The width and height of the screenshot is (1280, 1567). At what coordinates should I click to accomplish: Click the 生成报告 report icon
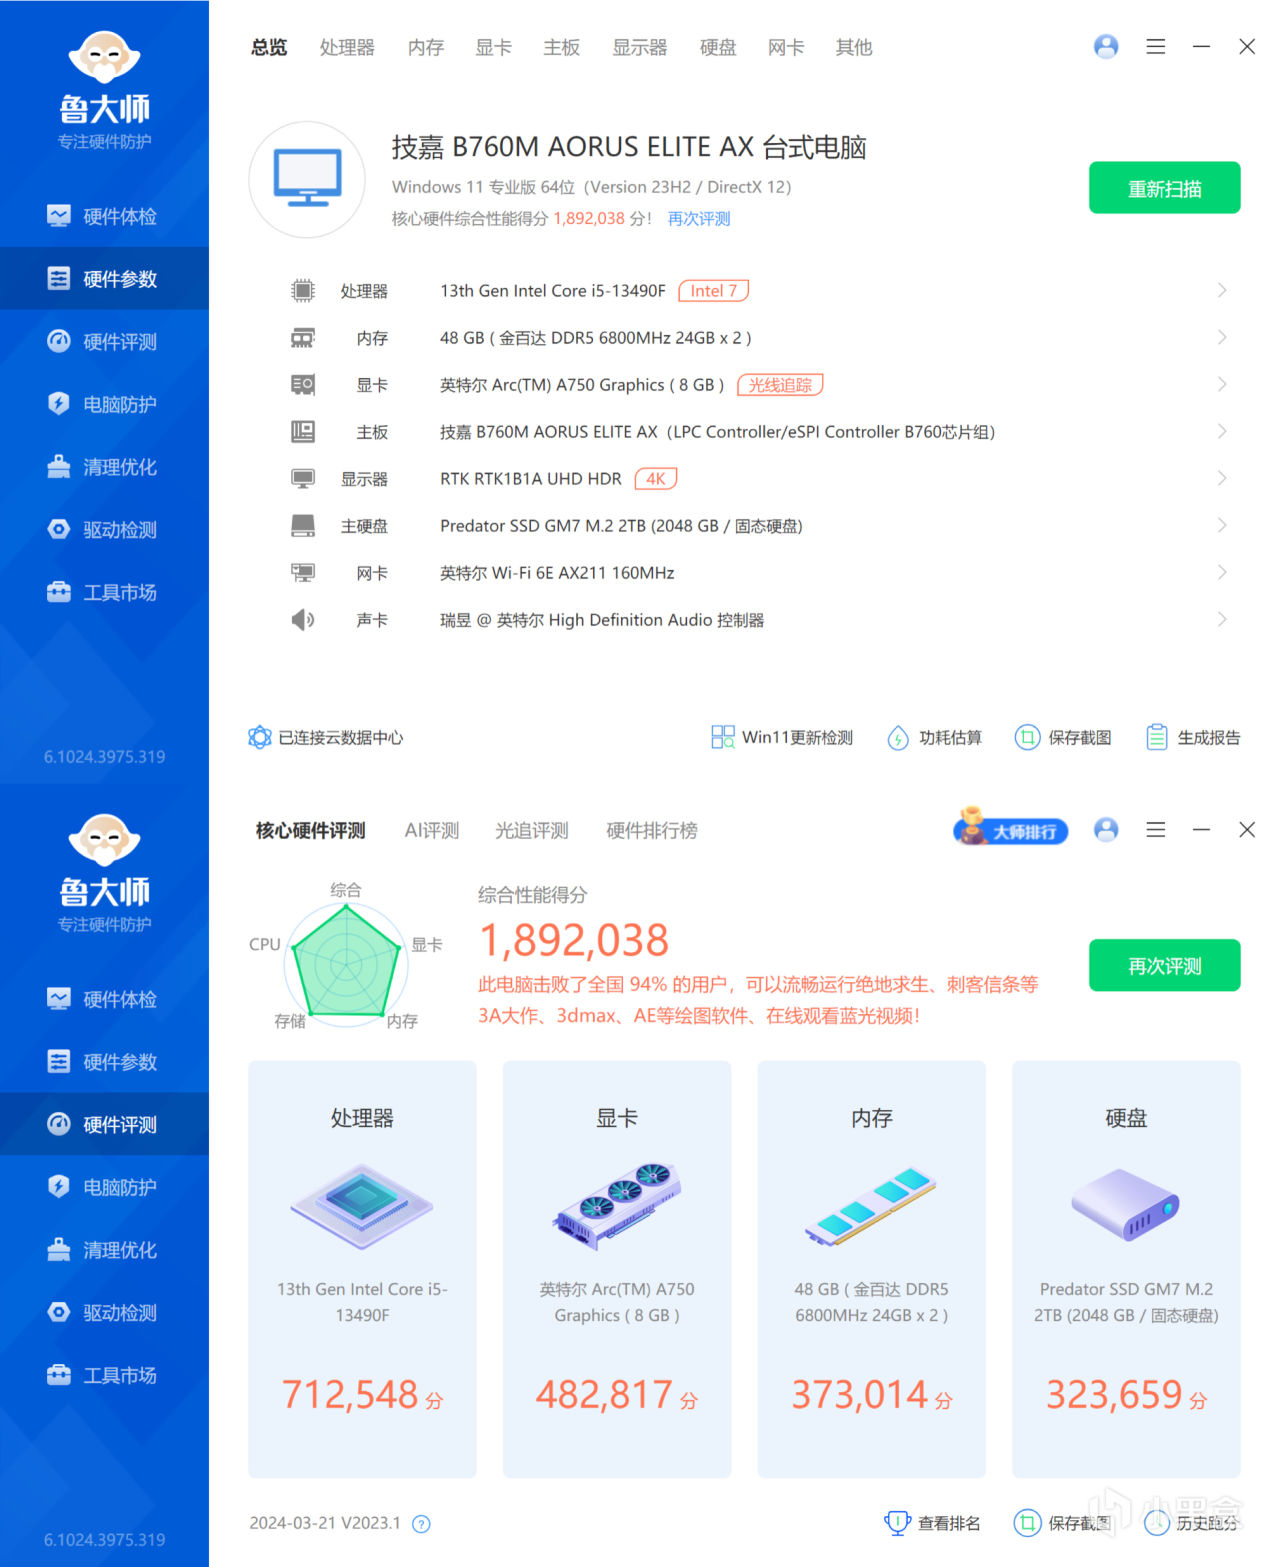pyautogui.click(x=1156, y=738)
